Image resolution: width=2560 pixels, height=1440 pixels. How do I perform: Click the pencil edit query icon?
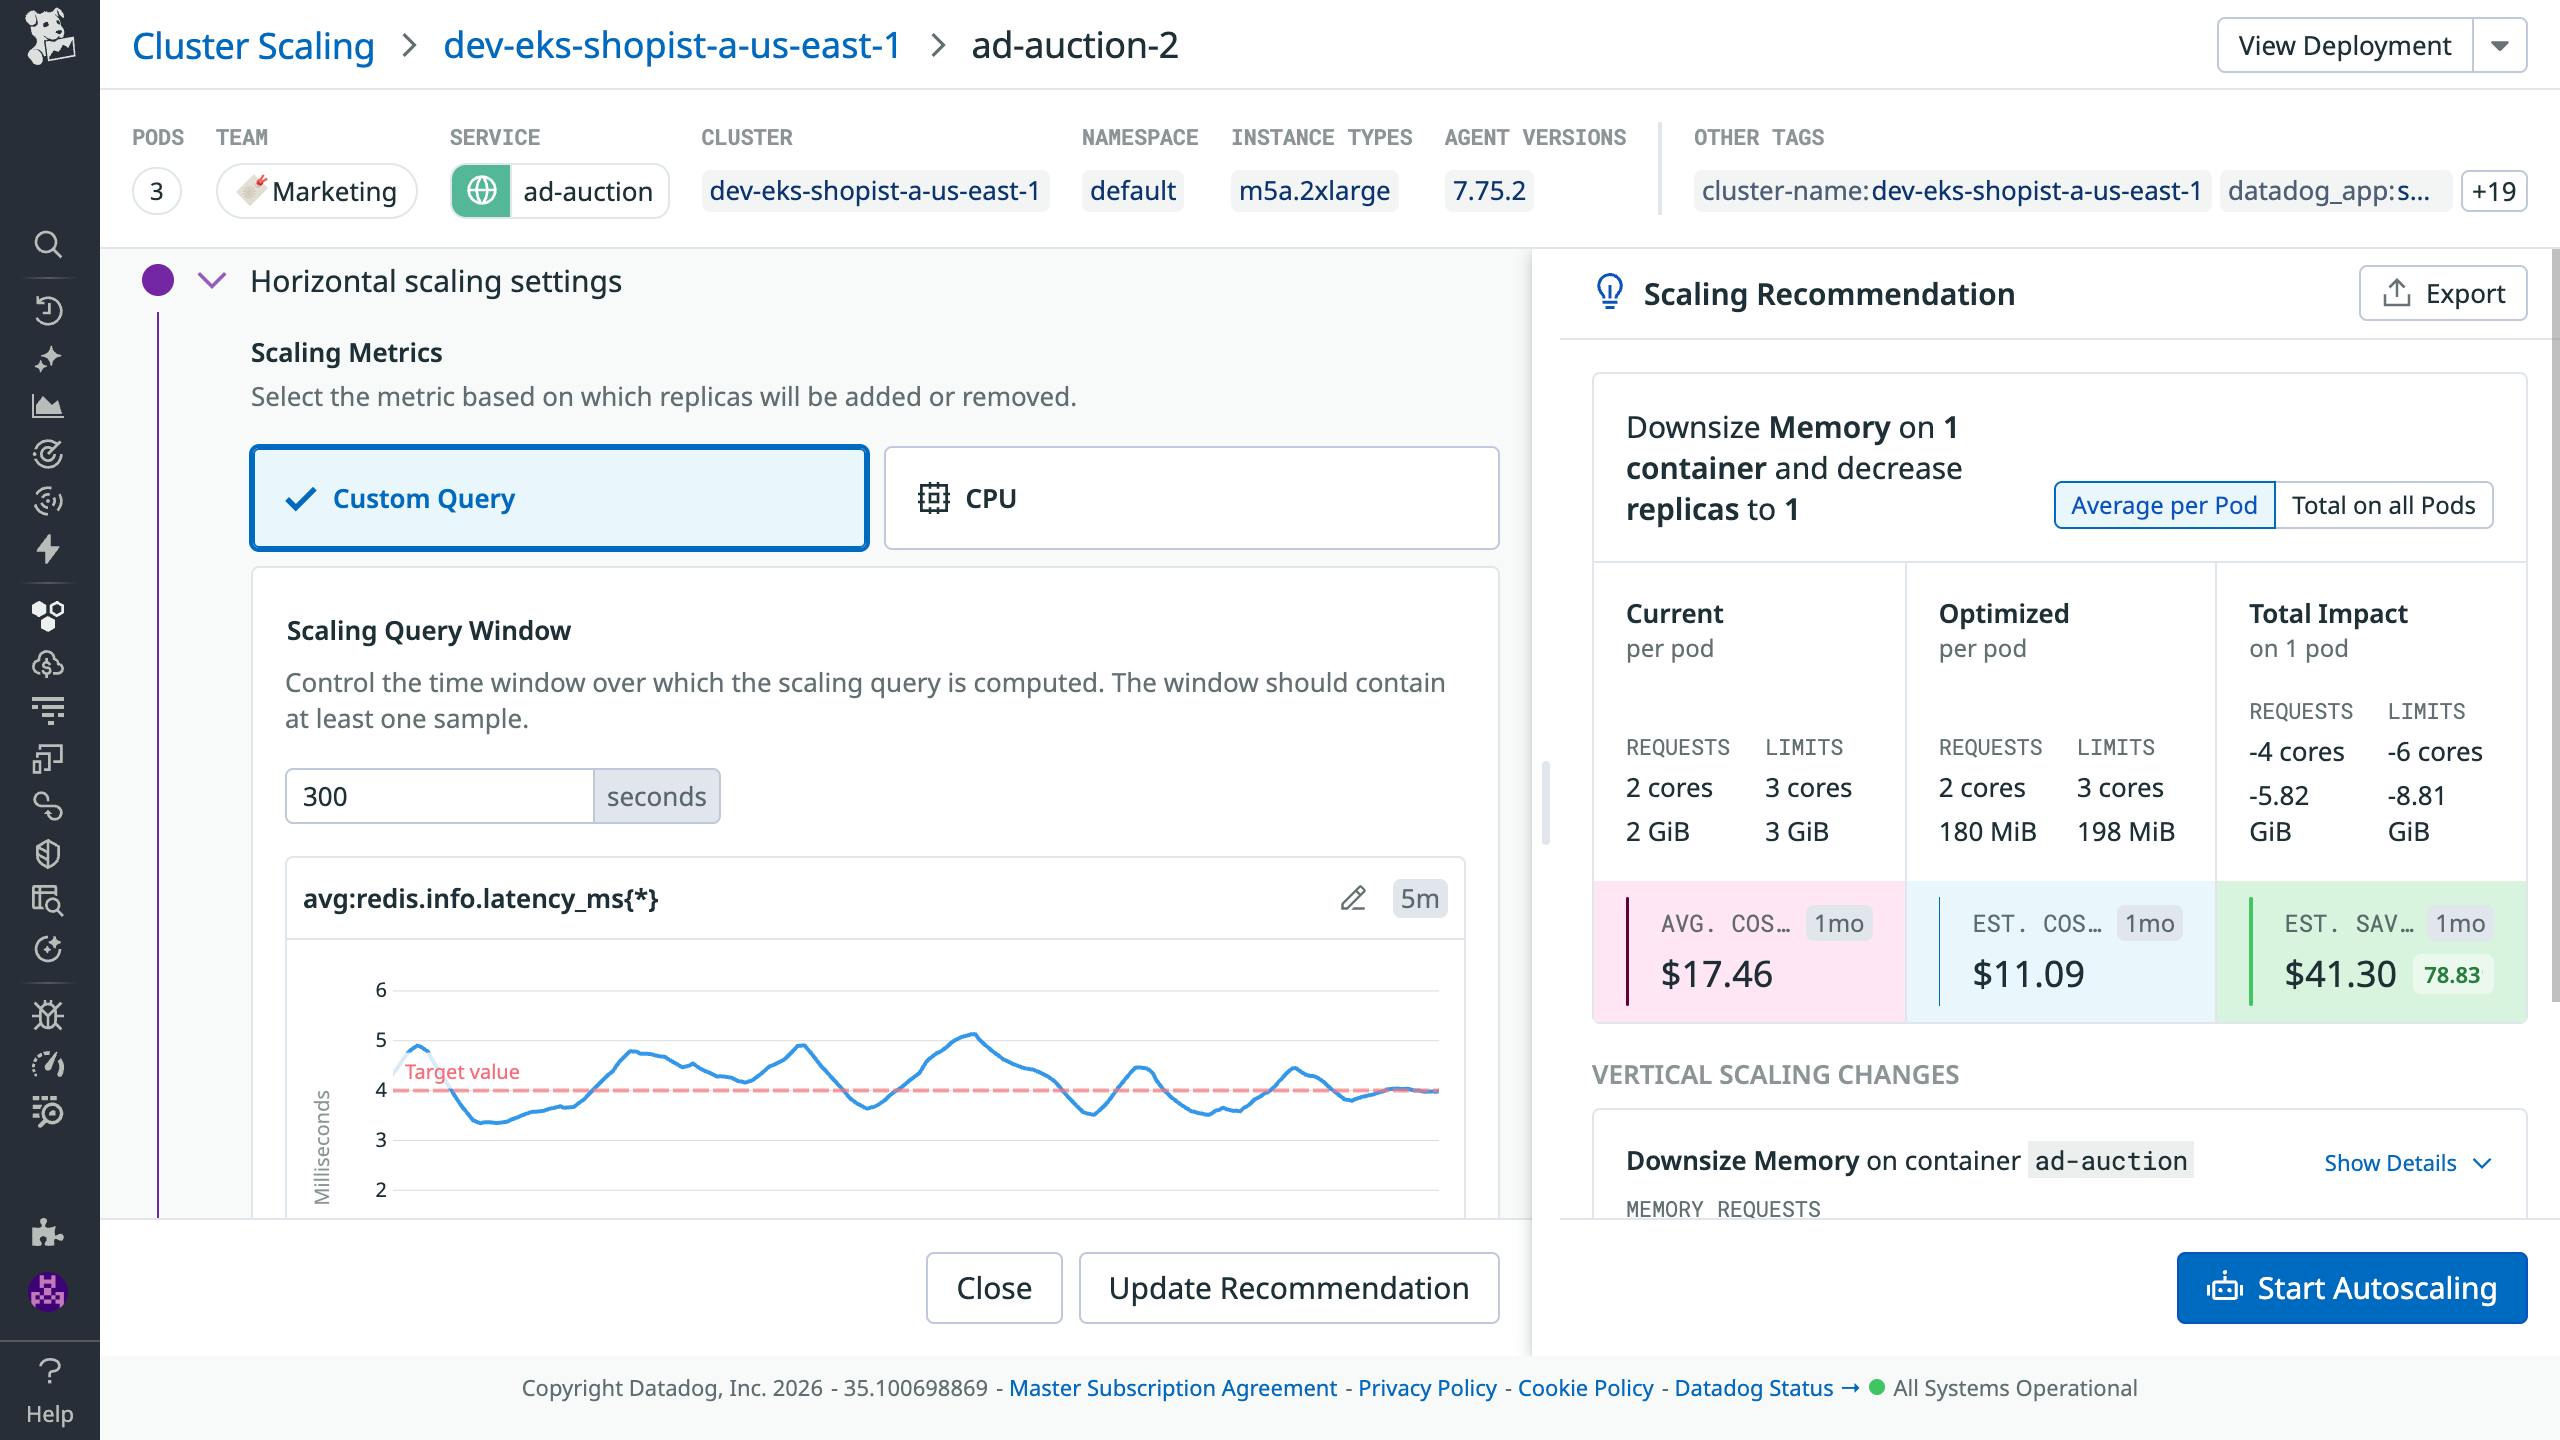[1352, 898]
